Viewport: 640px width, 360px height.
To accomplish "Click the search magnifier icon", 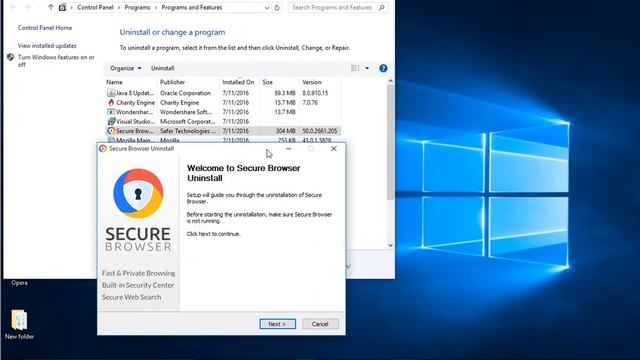I will tap(382, 7).
